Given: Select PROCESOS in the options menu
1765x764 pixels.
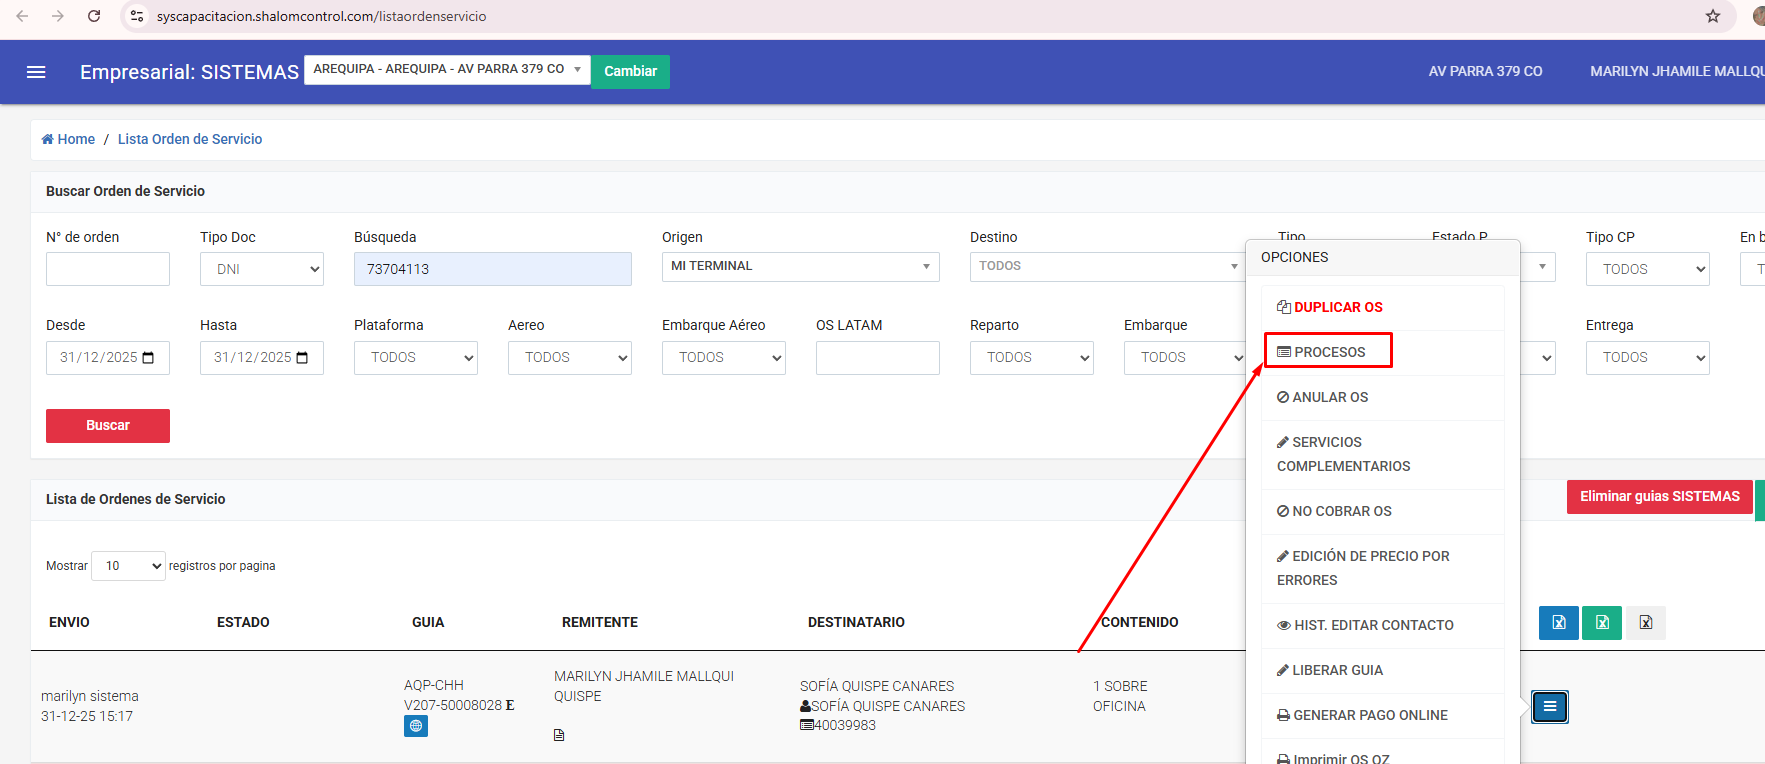Looking at the screenshot, I should (x=1328, y=352).
